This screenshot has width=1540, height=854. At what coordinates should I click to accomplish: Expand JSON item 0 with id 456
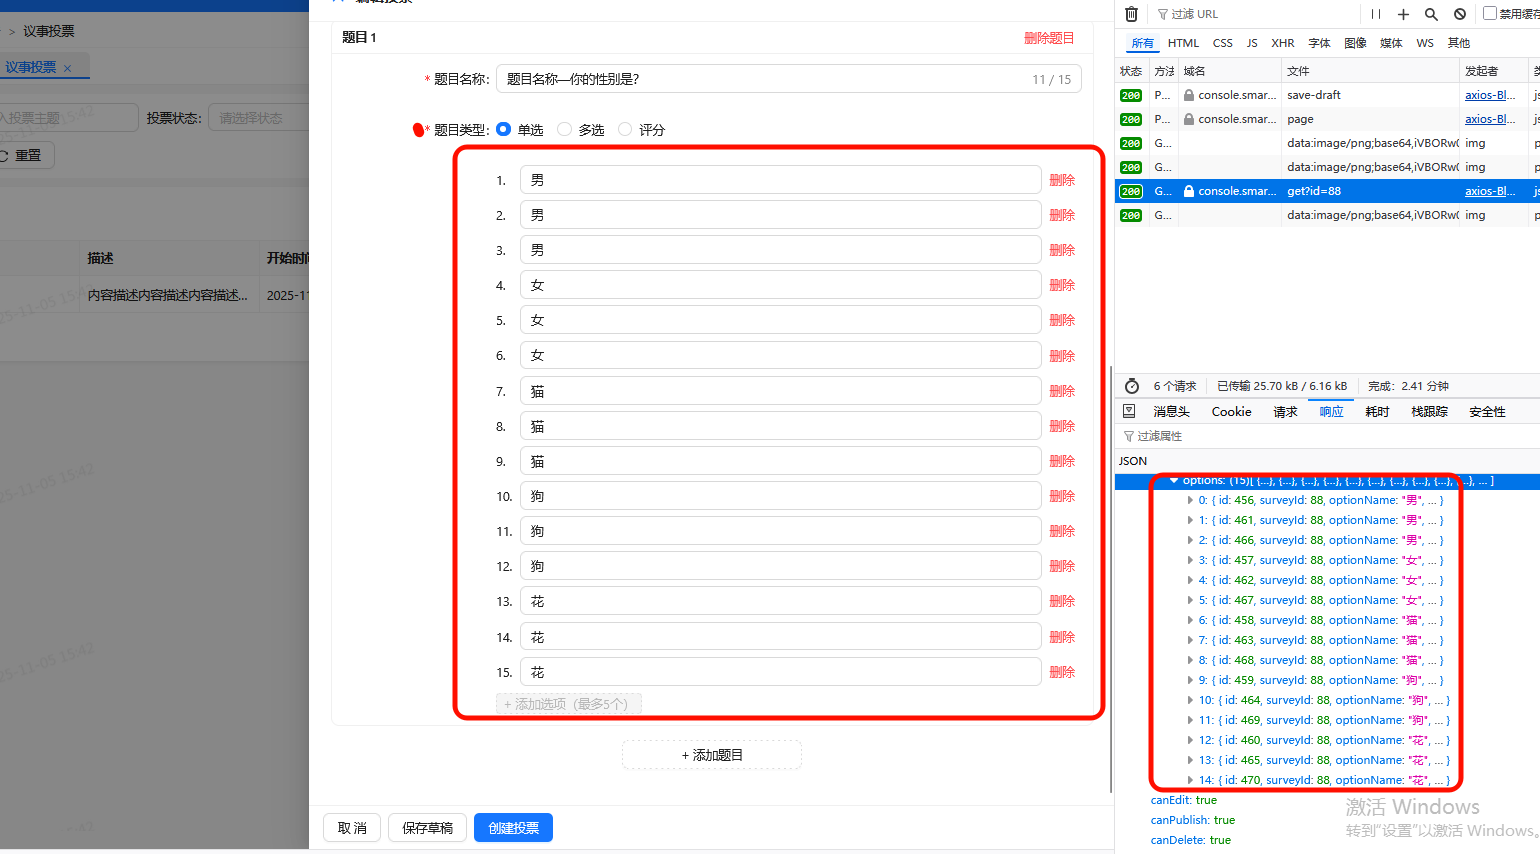pos(1189,501)
